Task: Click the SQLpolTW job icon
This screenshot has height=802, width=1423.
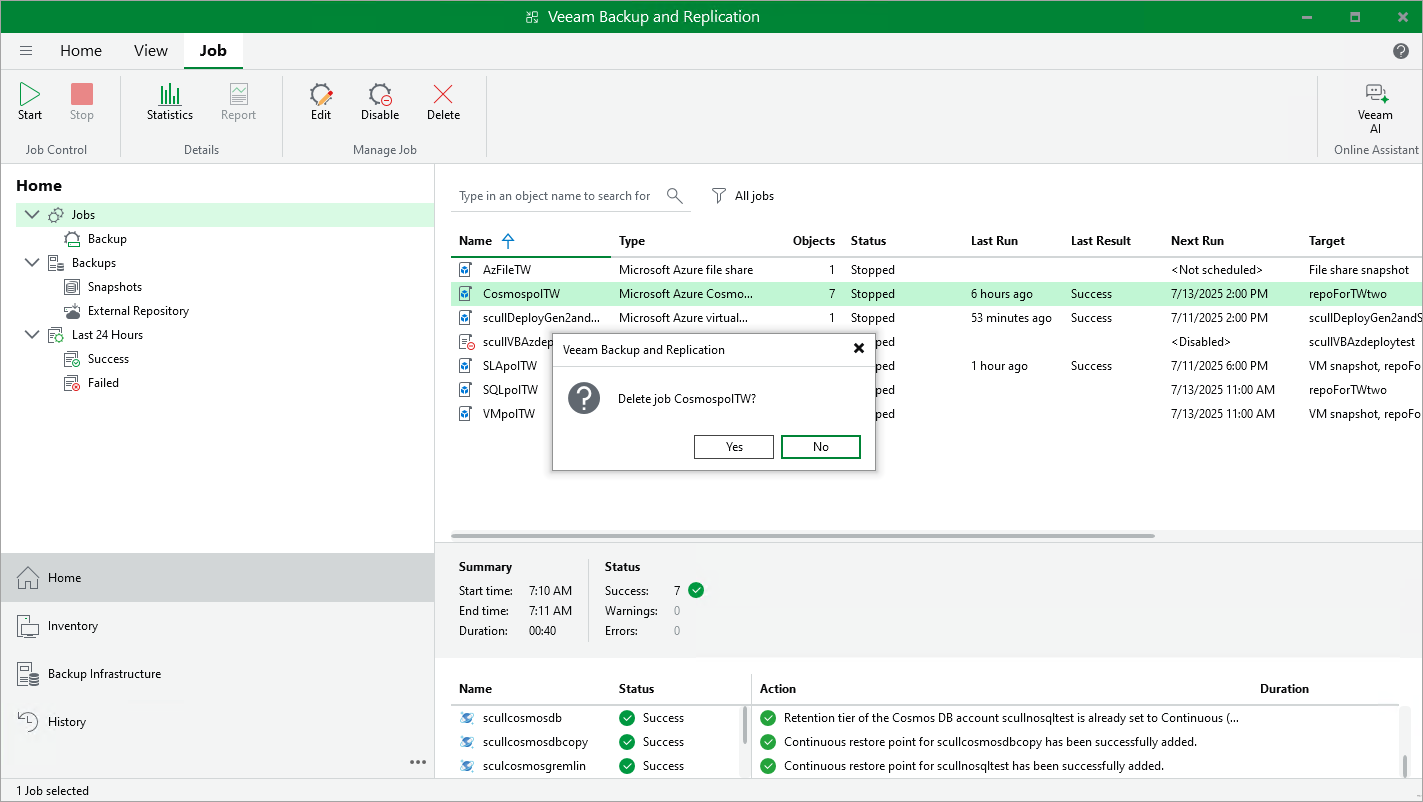Action: click(465, 390)
